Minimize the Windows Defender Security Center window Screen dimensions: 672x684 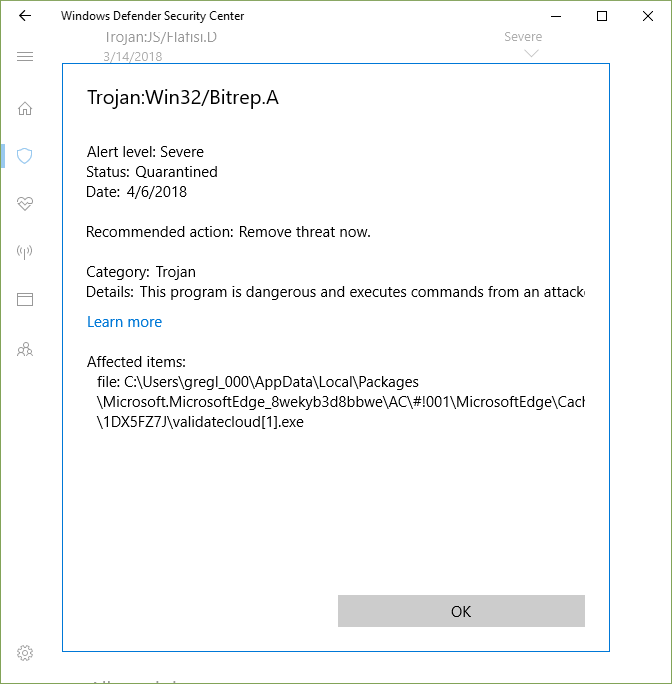click(556, 16)
